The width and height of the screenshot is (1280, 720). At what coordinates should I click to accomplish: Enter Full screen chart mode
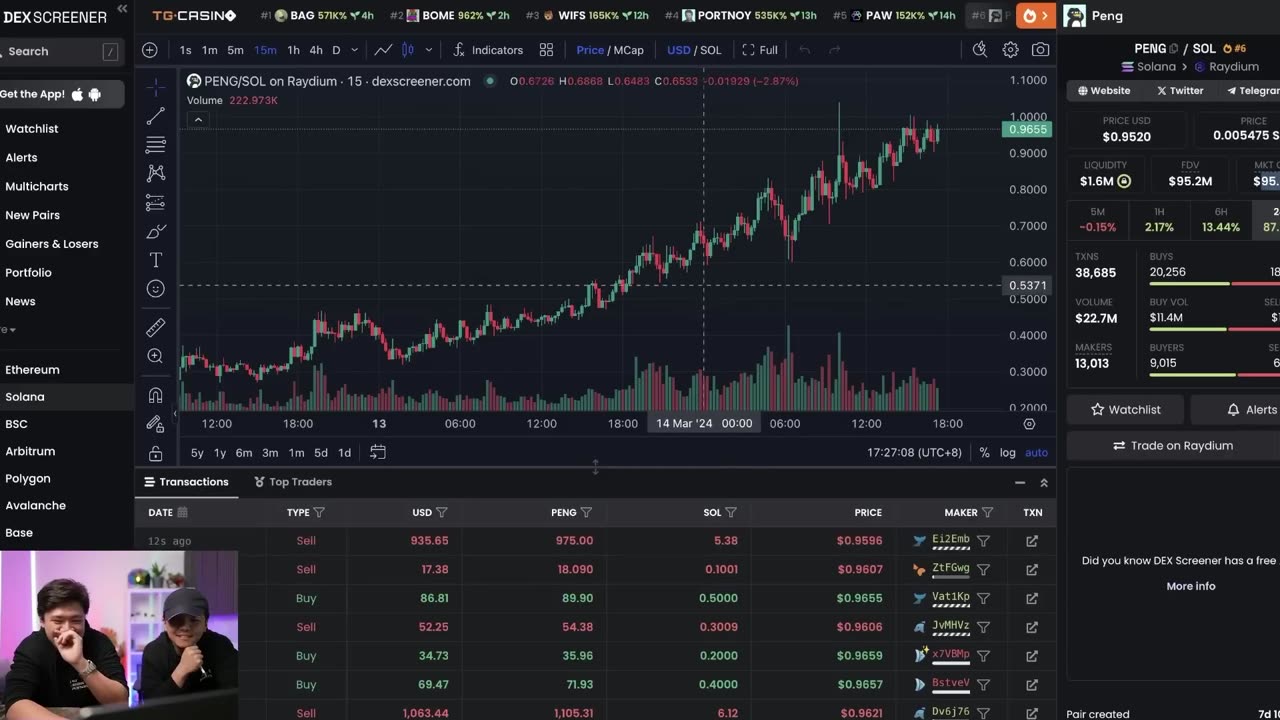[x=759, y=50]
